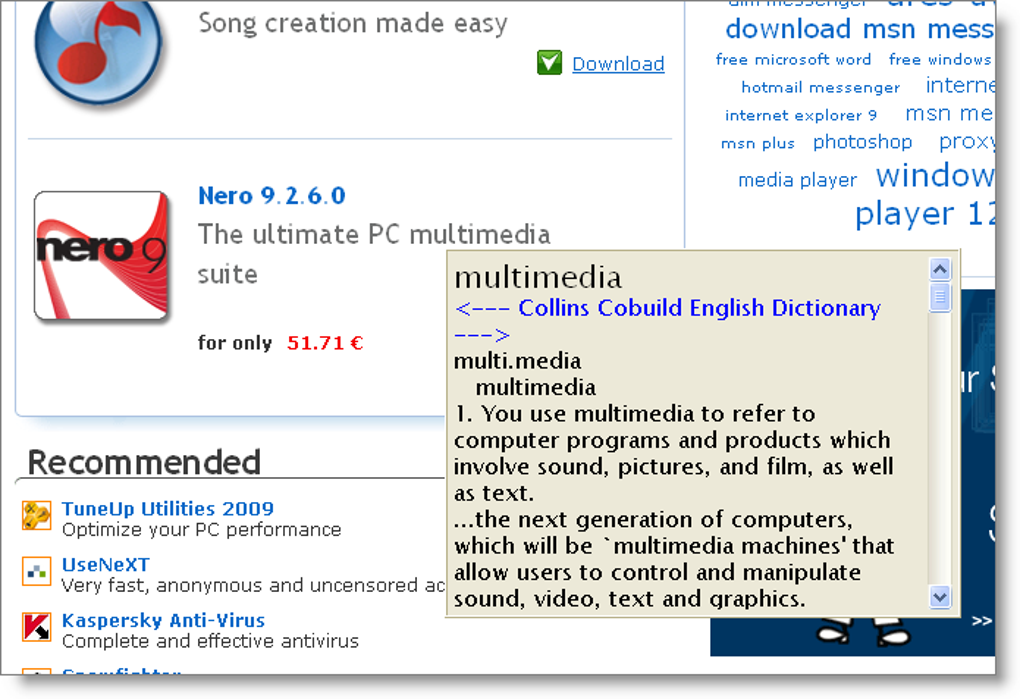Click 'Complete and effective antivirus' description

[210, 641]
